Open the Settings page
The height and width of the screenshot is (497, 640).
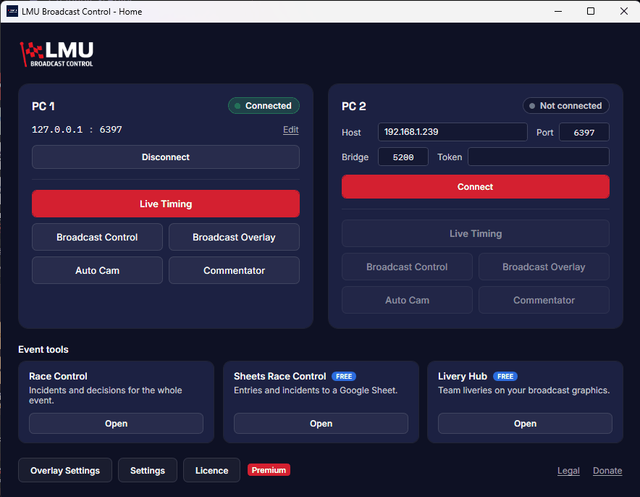[x=147, y=470]
